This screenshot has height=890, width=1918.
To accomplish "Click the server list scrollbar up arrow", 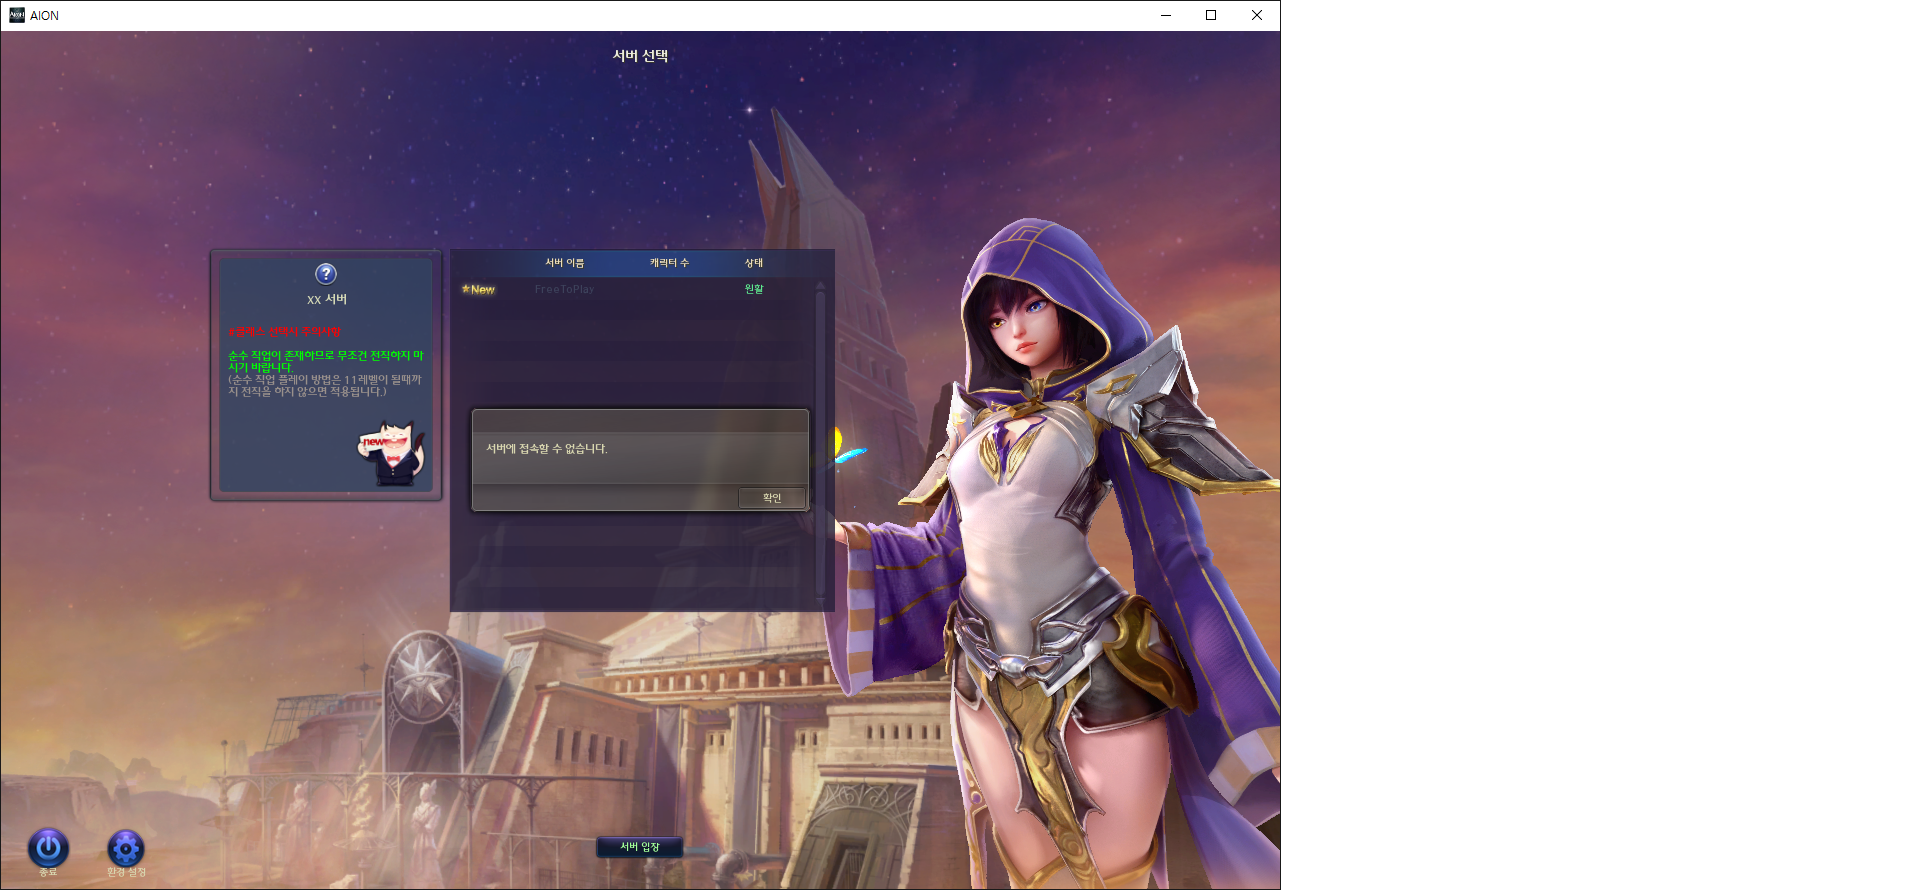I will 820,287.
